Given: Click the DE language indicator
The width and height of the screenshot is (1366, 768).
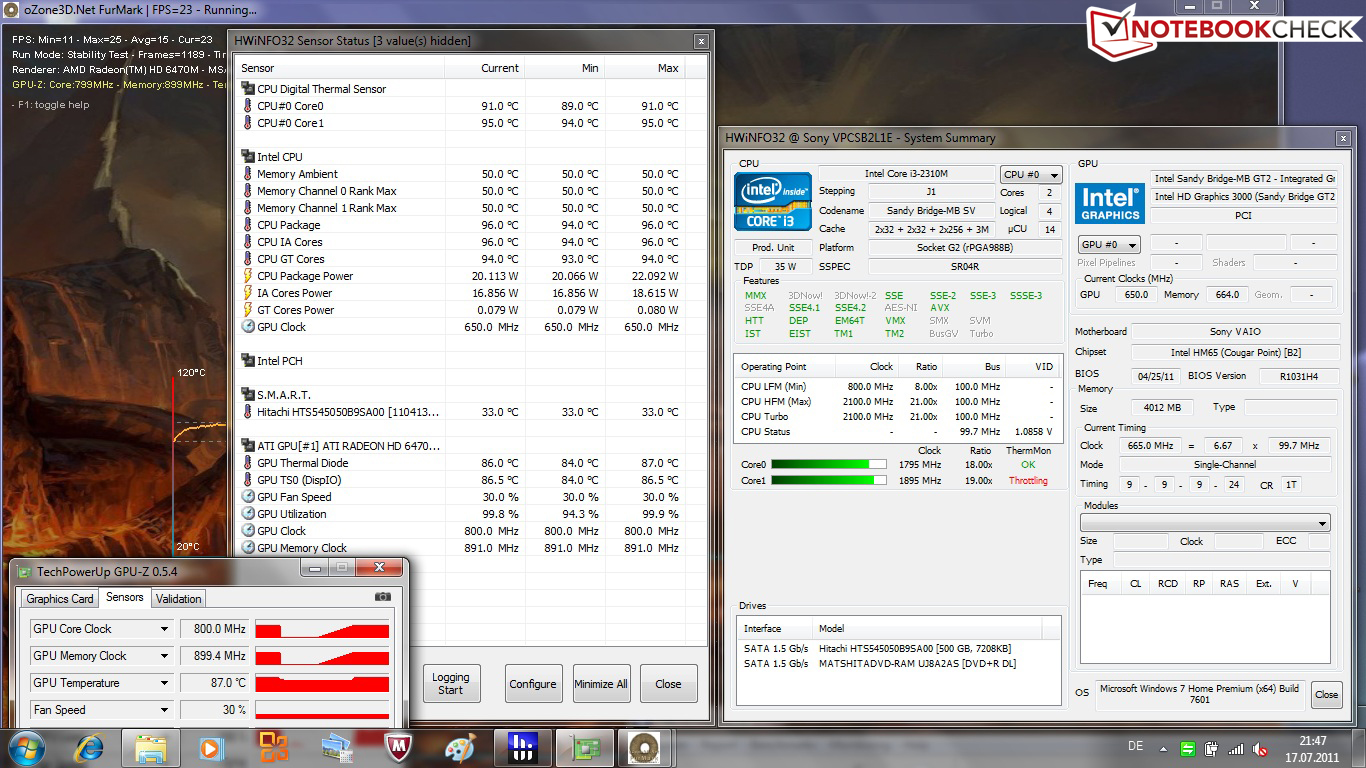Looking at the screenshot, I should 1135,746.
